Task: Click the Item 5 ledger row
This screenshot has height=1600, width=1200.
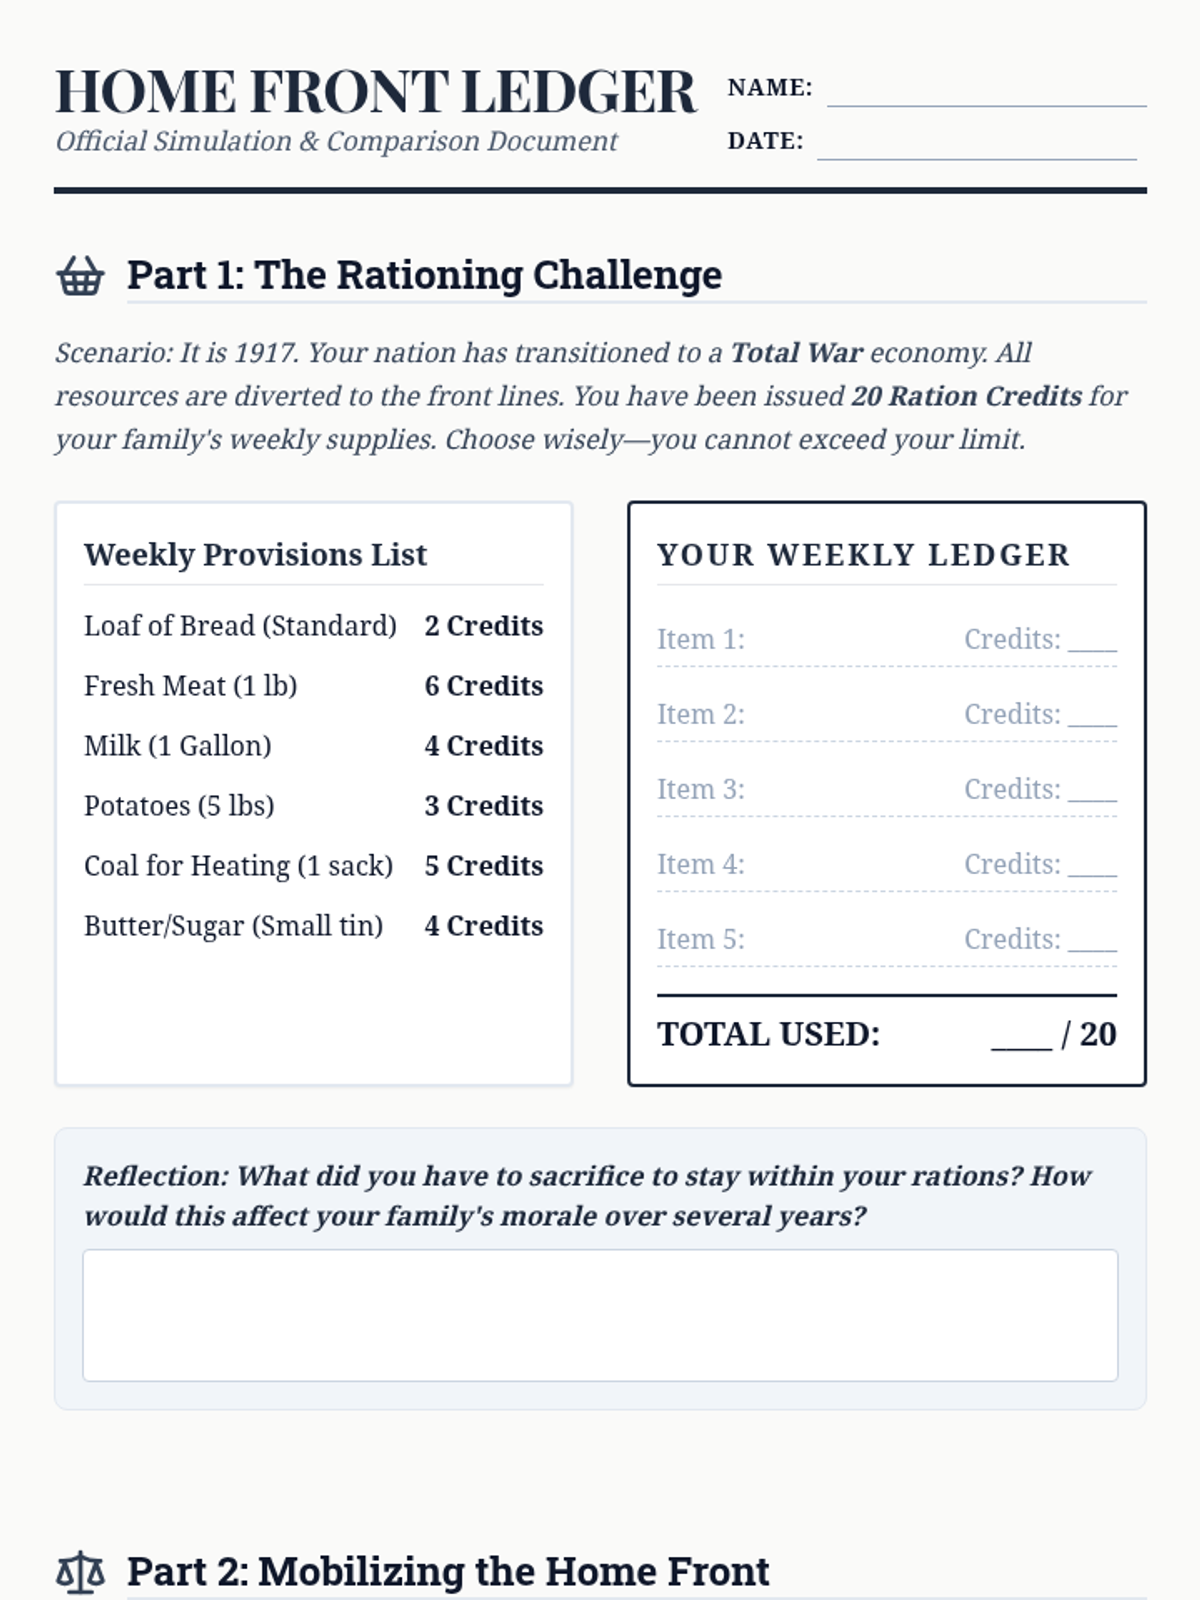Action: click(x=887, y=939)
